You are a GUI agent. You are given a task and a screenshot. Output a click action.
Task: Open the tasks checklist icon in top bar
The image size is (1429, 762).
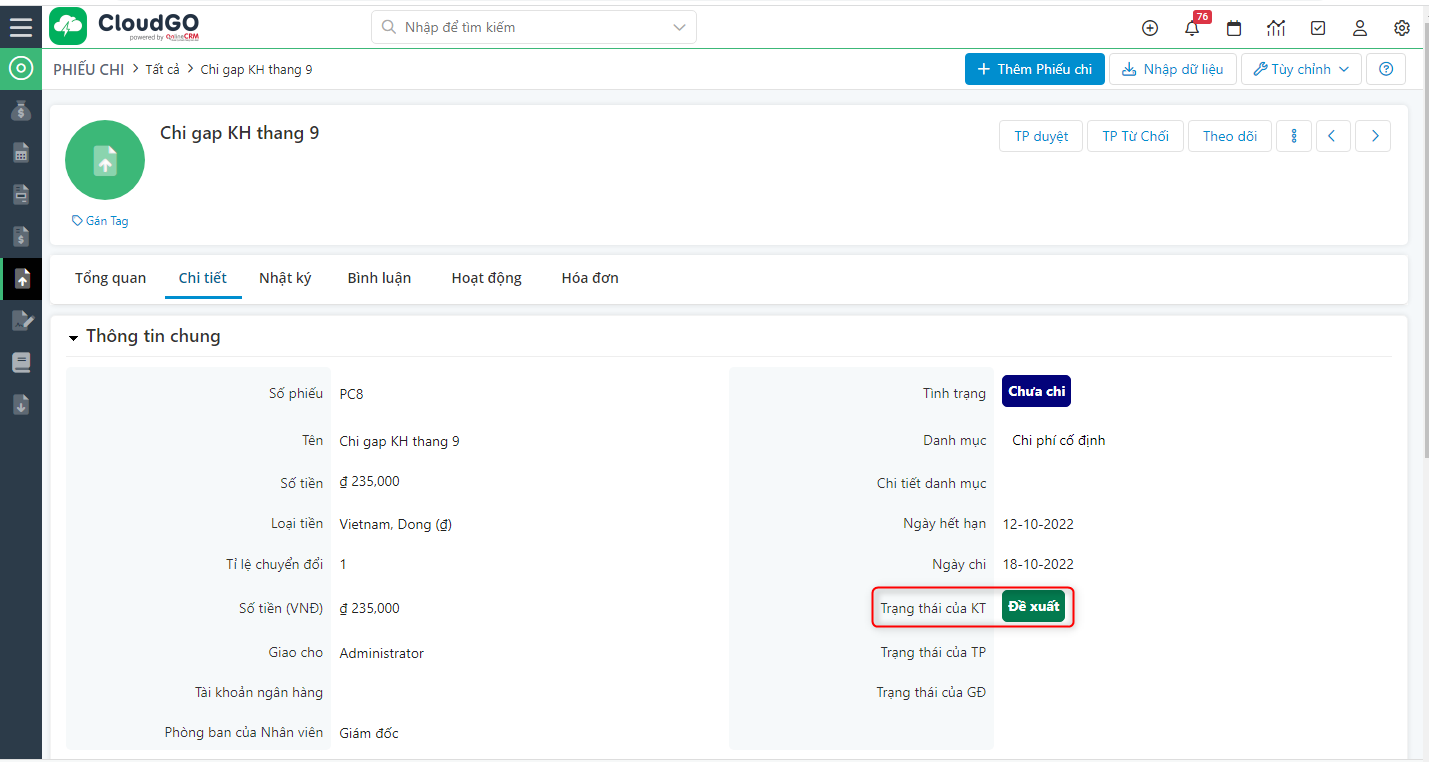click(x=1317, y=28)
